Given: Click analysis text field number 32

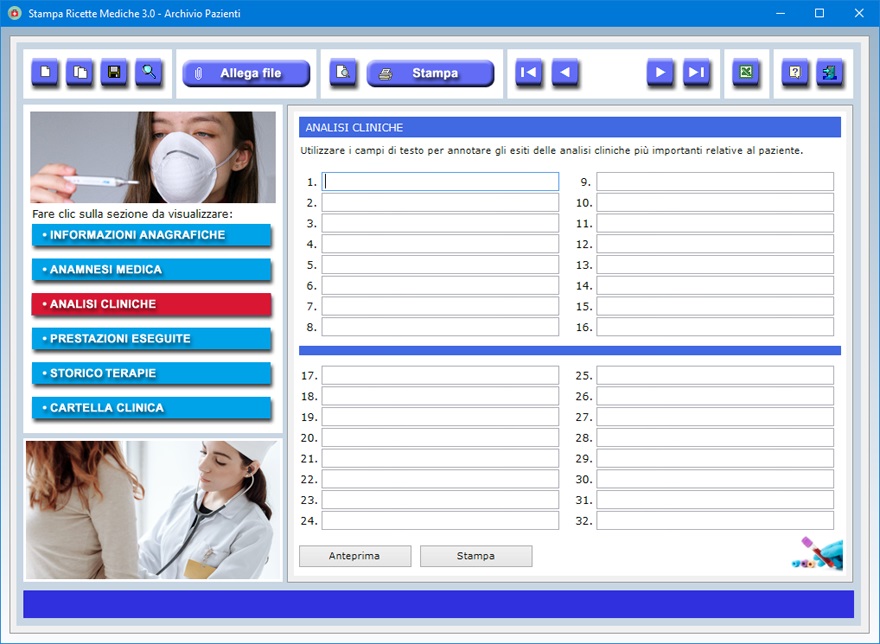Looking at the screenshot, I should coord(715,520).
